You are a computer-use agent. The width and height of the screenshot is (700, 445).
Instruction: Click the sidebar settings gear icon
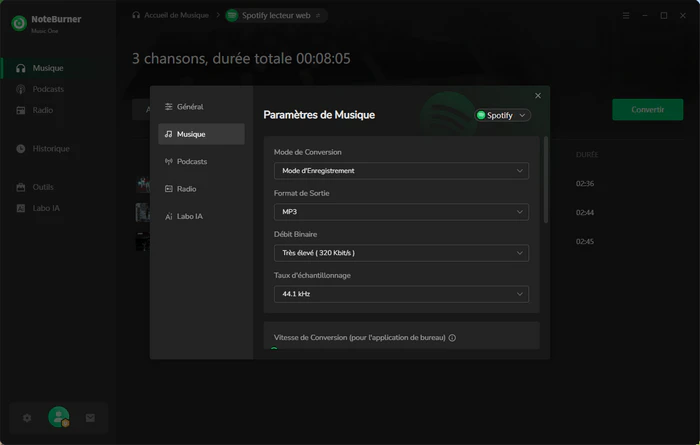coord(27,418)
